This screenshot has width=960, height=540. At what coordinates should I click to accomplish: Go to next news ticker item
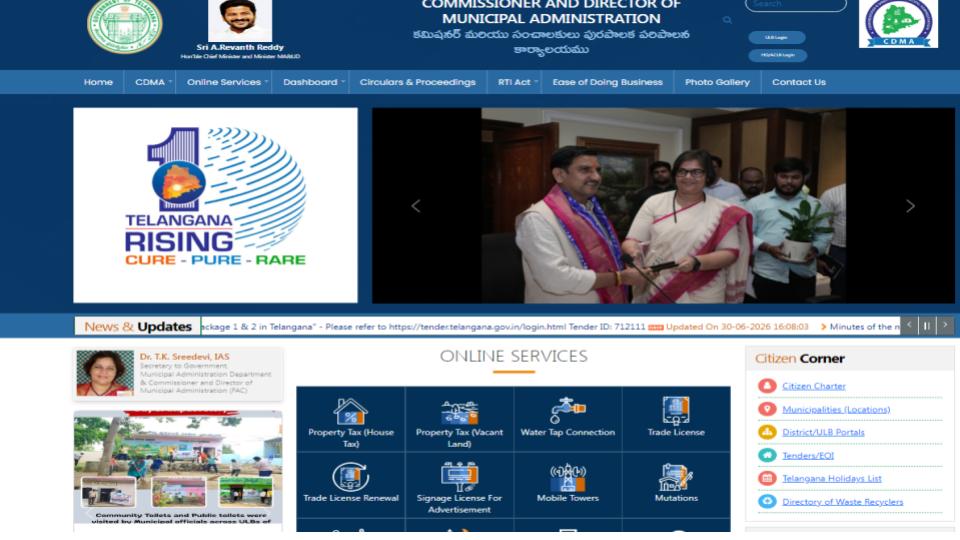point(945,326)
